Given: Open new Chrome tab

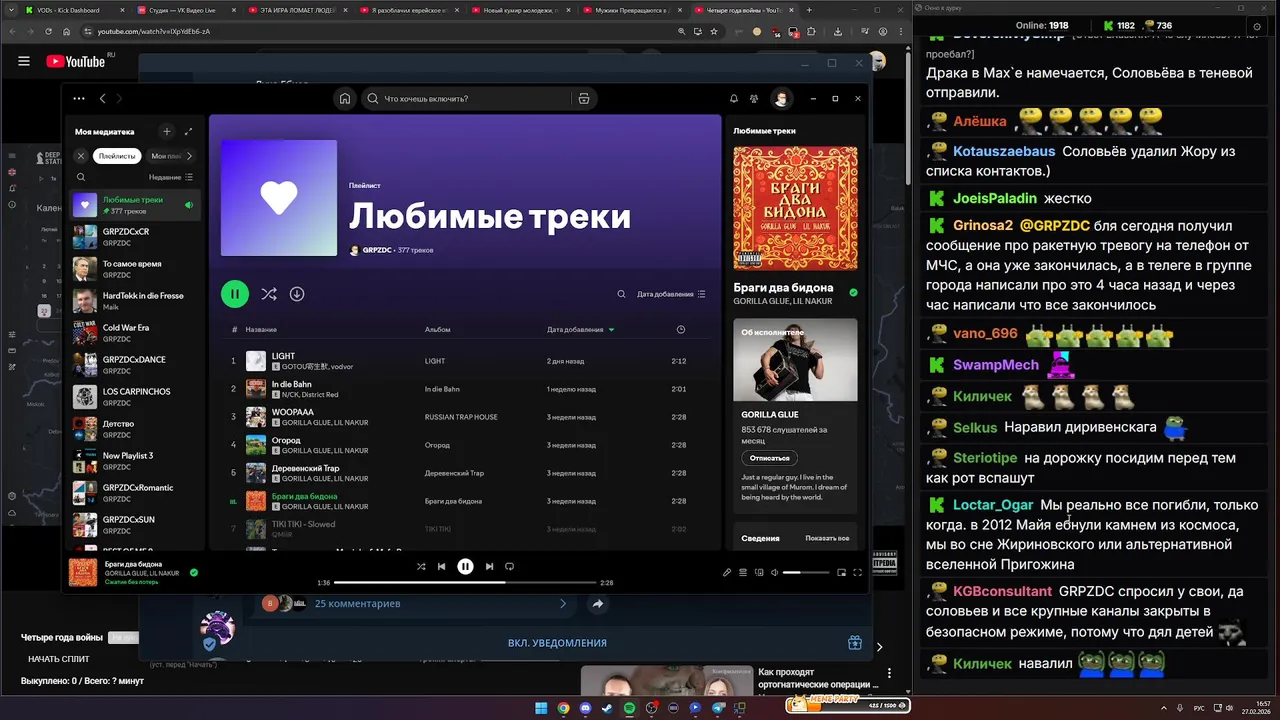Looking at the screenshot, I should tap(809, 10).
